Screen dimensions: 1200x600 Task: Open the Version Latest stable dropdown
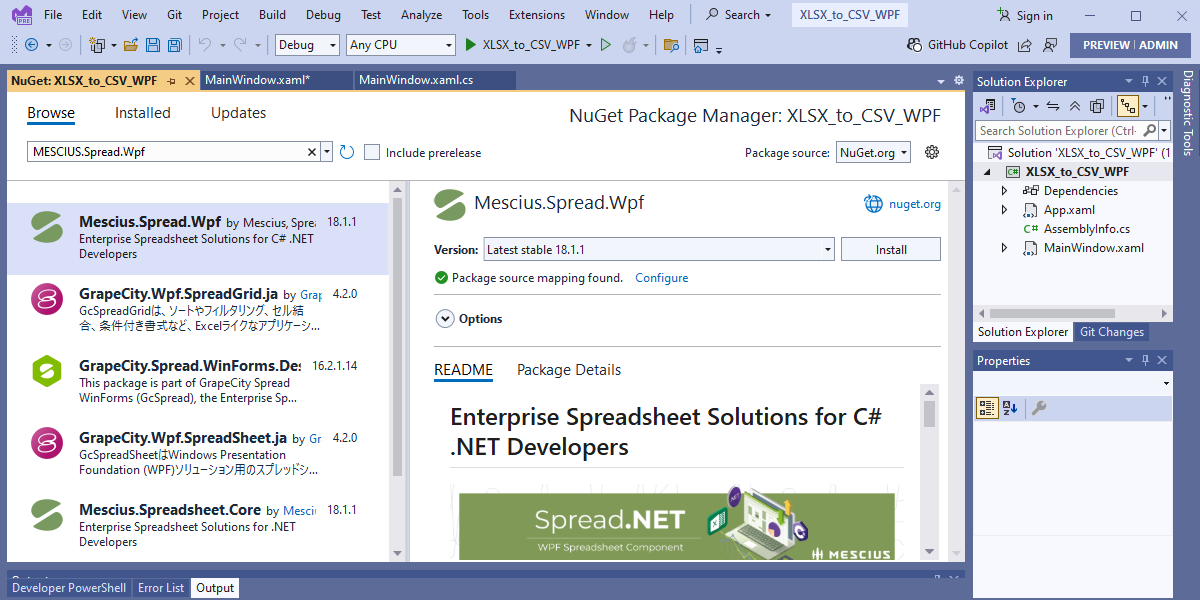click(x=659, y=249)
